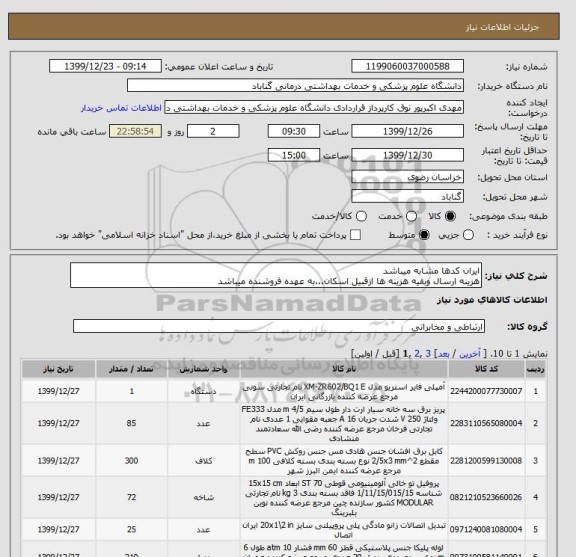The width and height of the screenshot is (576, 557).
Task: Click the remaining days field showing 2
Action: click(x=213, y=131)
